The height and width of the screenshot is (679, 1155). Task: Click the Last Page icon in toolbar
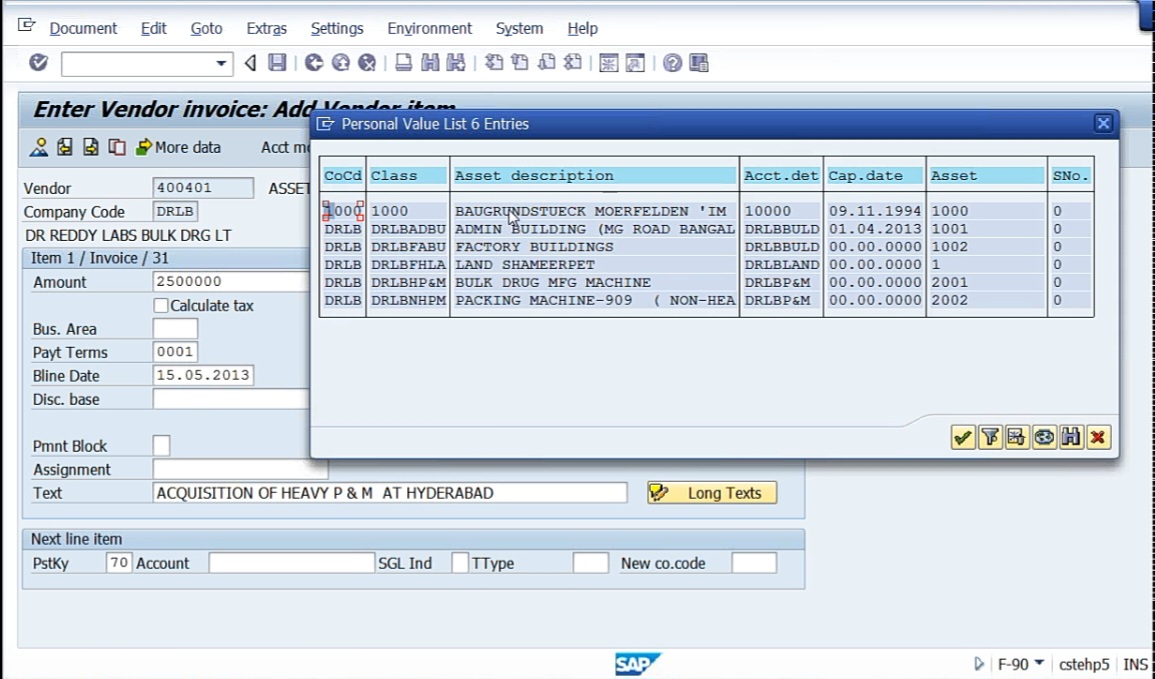(x=572, y=63)
